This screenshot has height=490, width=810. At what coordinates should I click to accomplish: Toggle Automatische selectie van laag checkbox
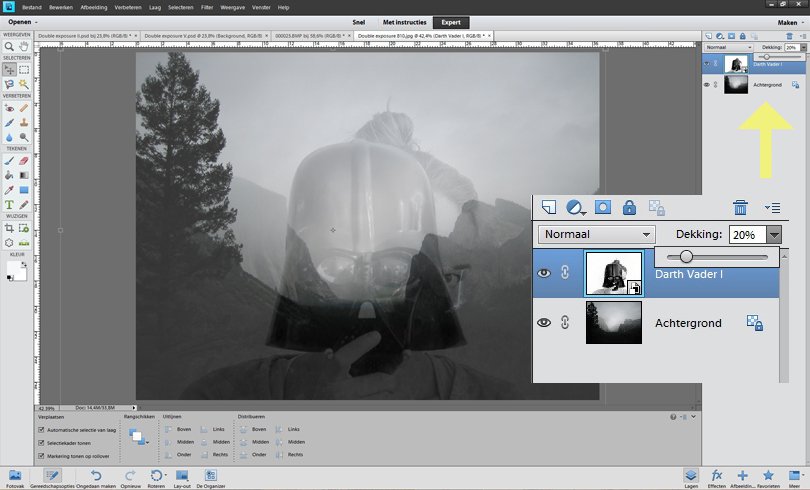point(41,430)
